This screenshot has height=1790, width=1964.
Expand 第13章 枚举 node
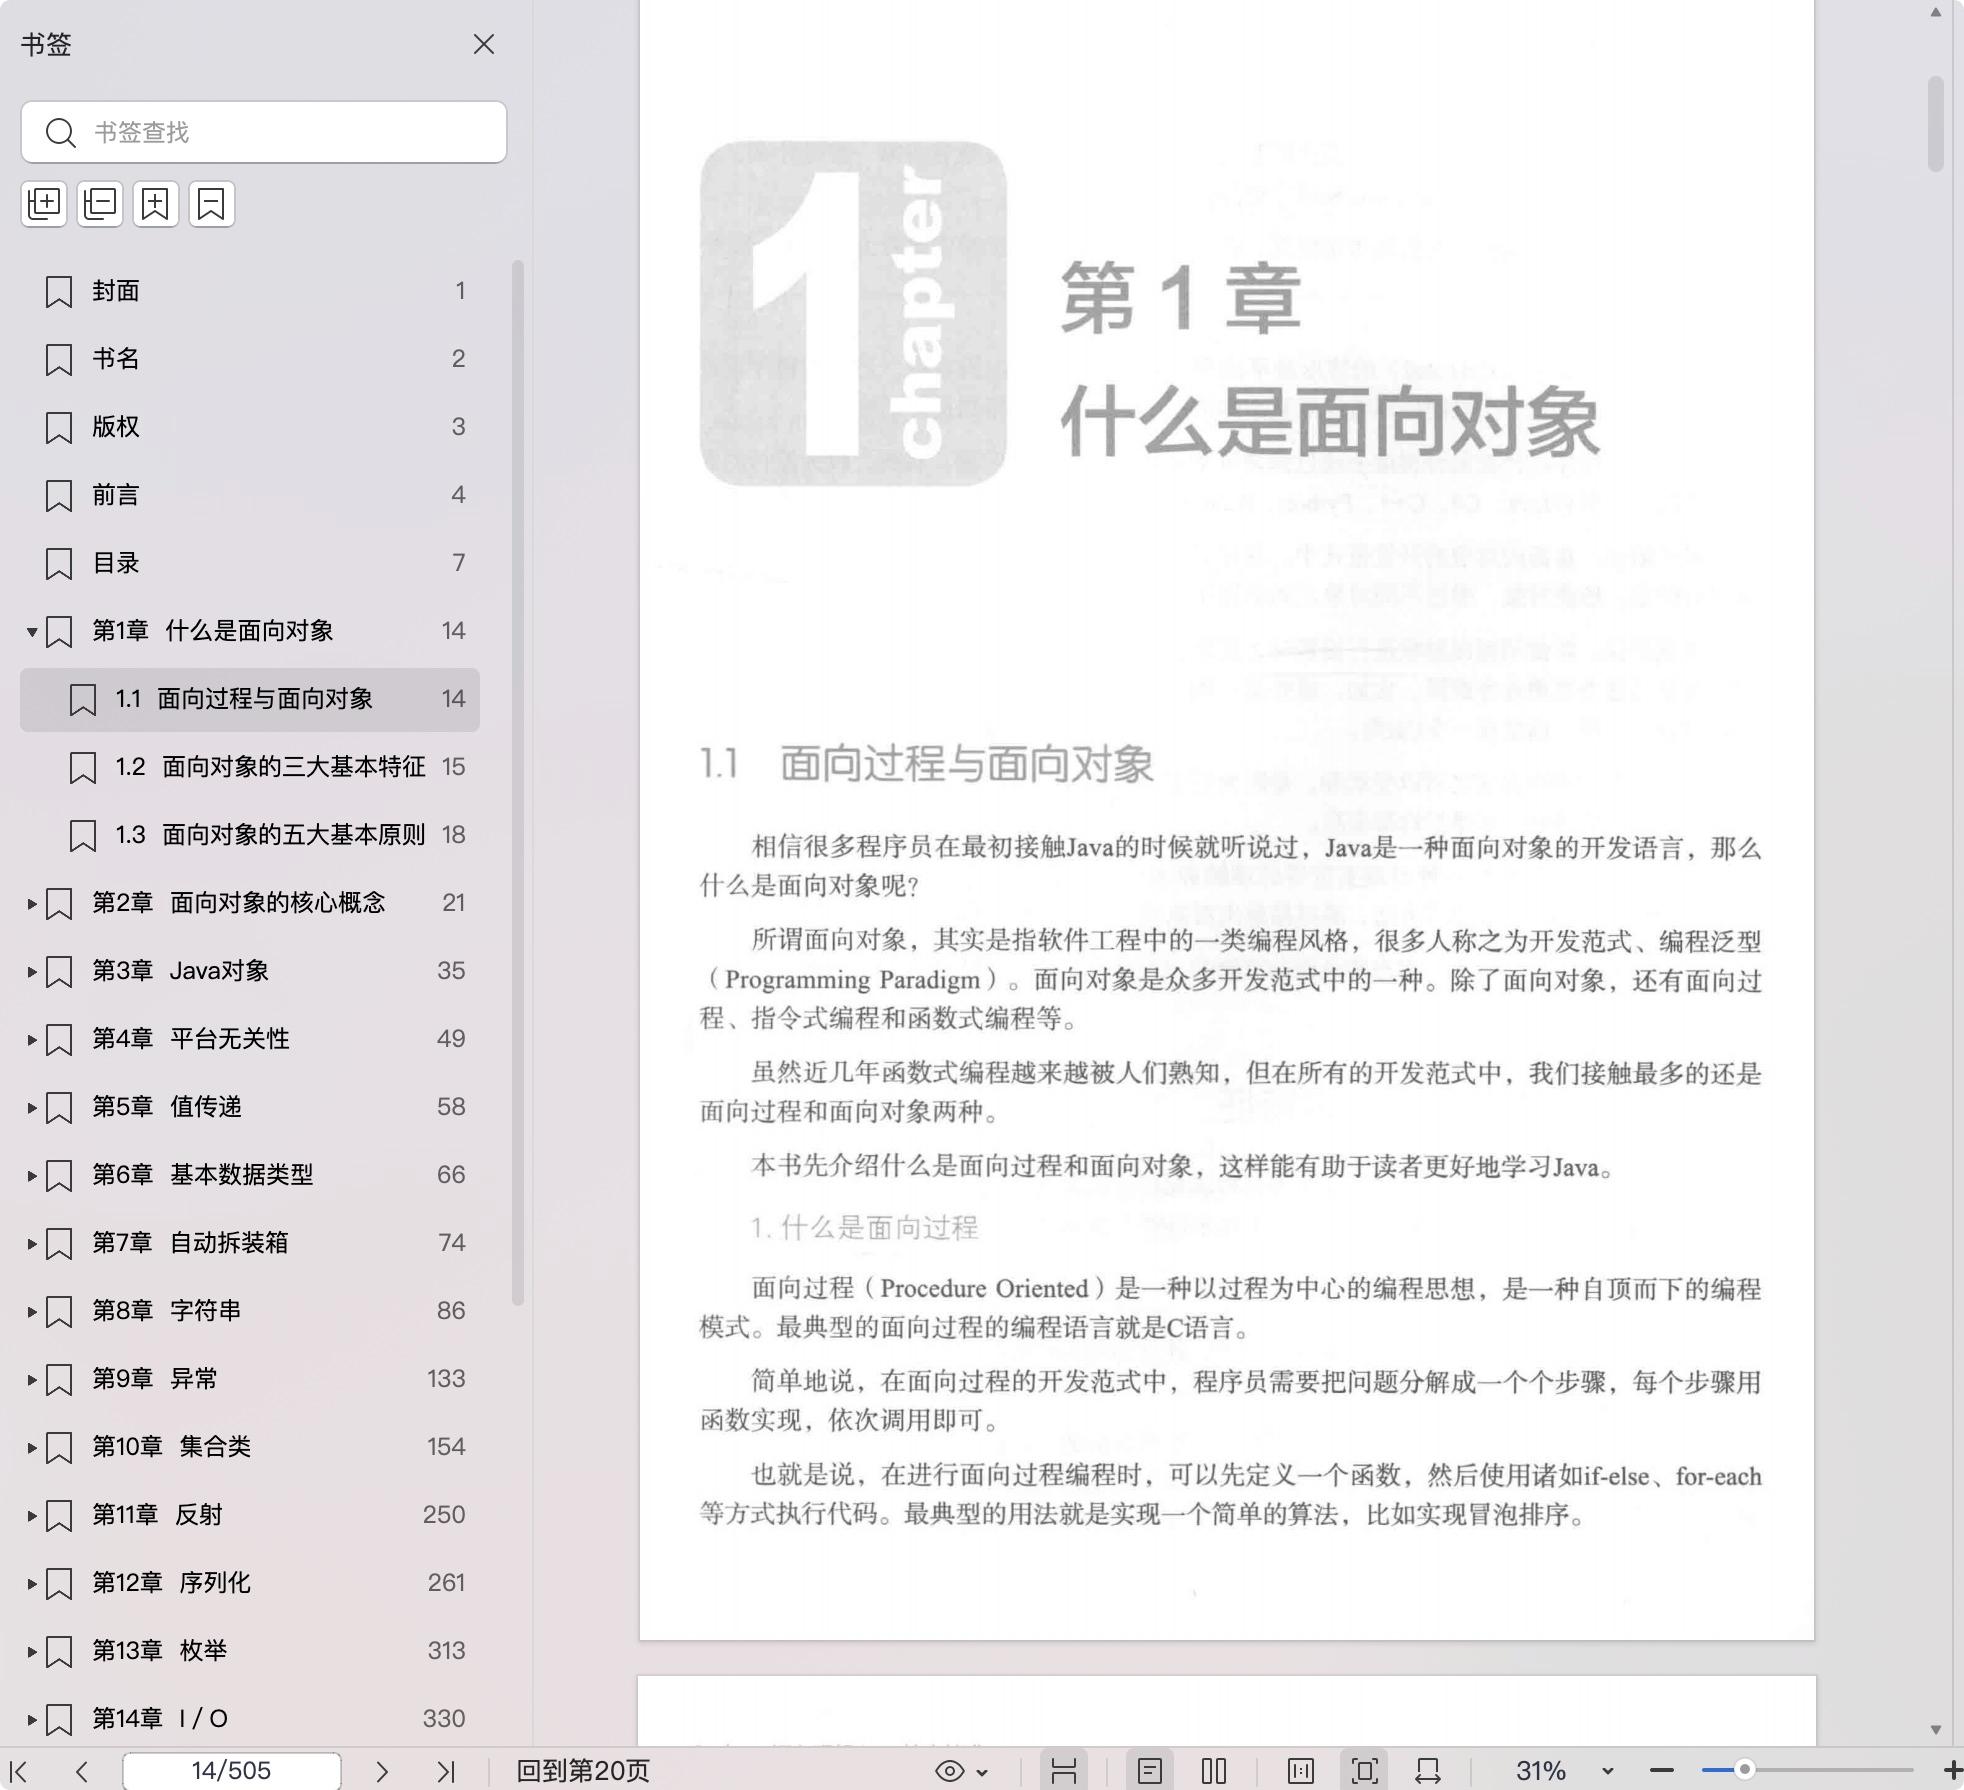tap(32, 1652)
